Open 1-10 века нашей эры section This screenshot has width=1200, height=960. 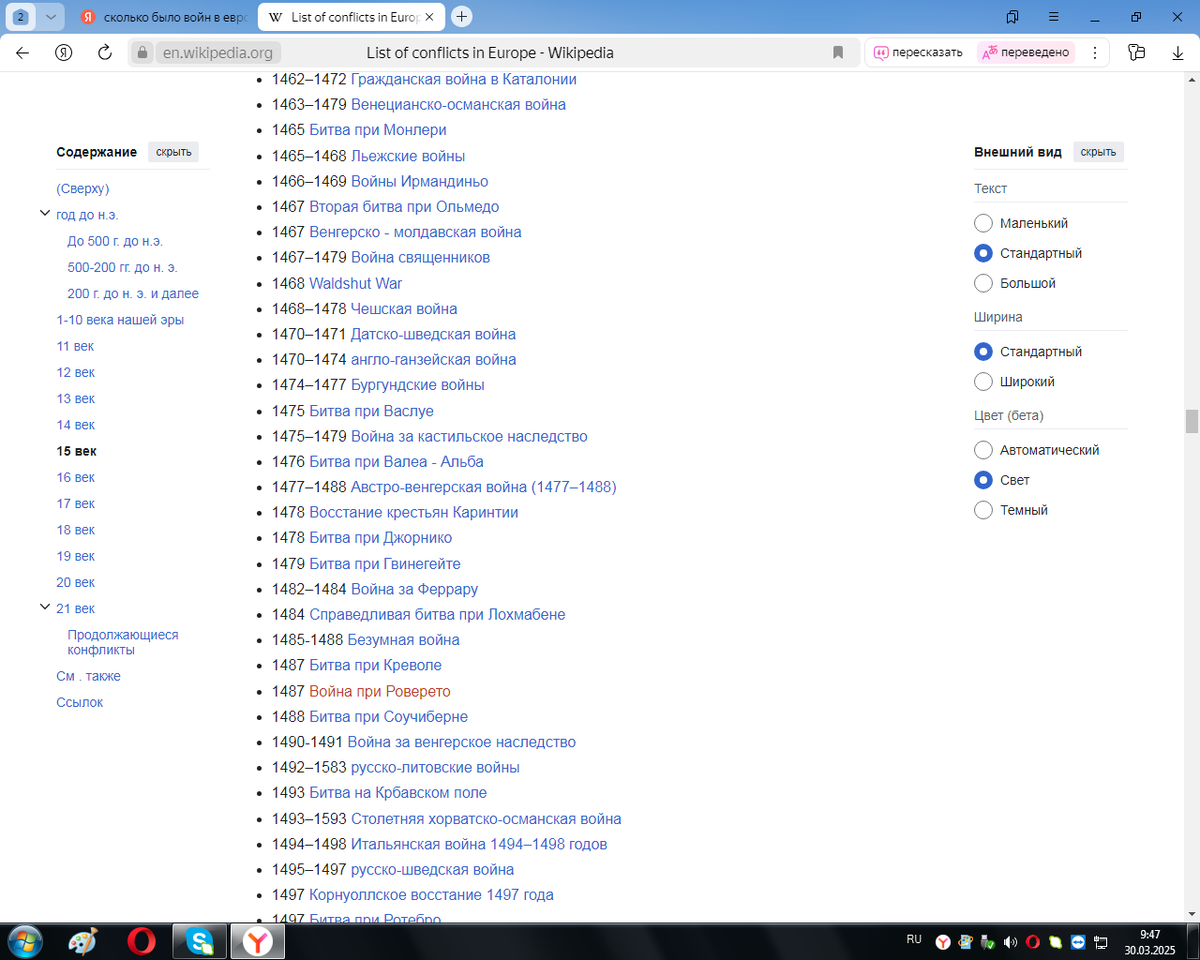[x=120, y=320]
